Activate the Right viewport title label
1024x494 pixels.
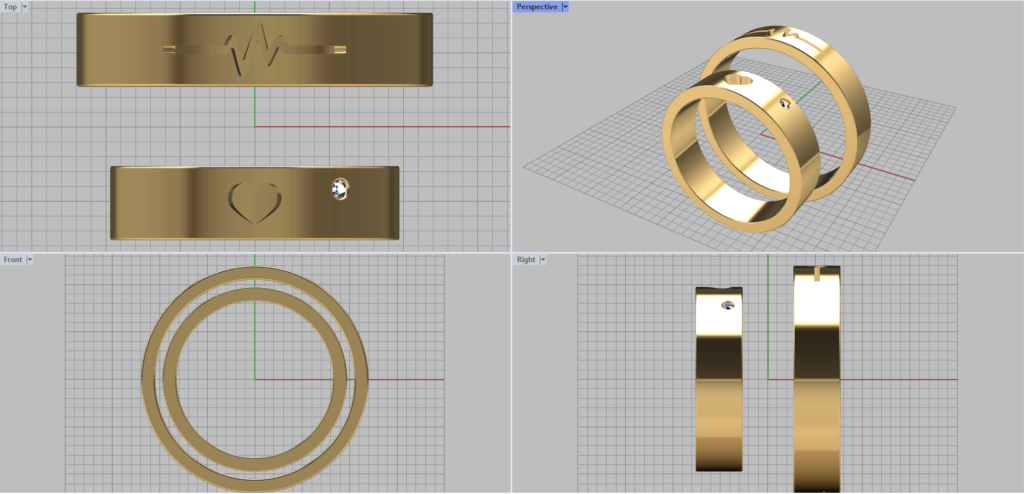click(x=525, y=259)
